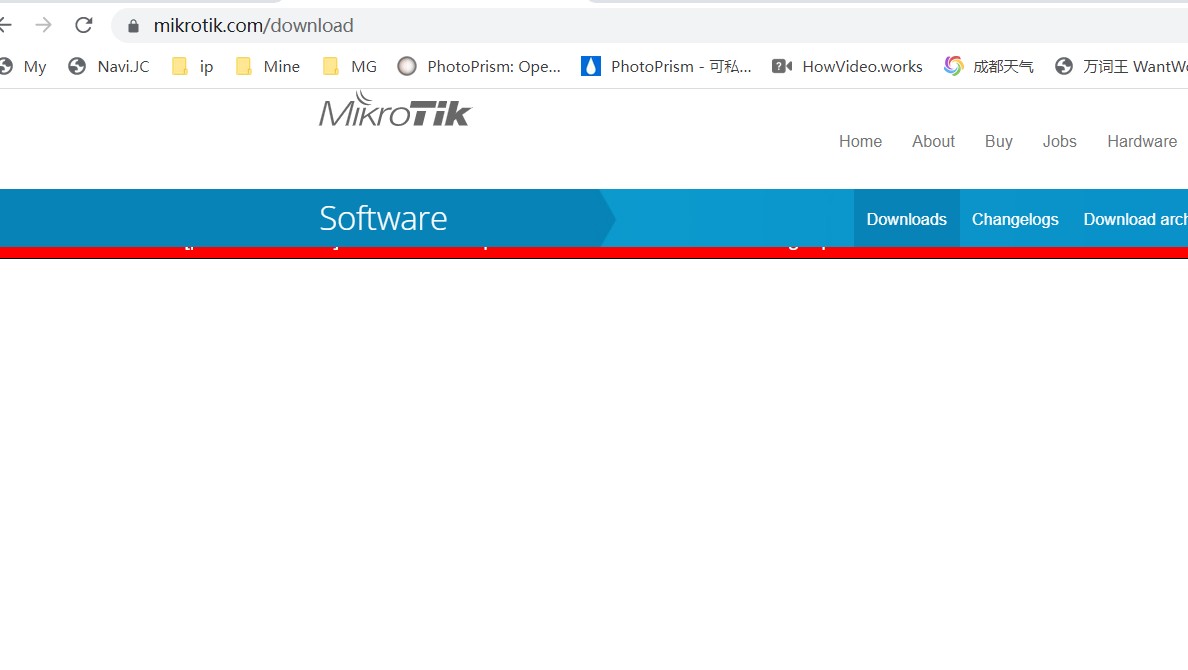Open the About nav item
Viewport: 1188px width, 670px height.
pyautogui.click(x=933, y=142)
